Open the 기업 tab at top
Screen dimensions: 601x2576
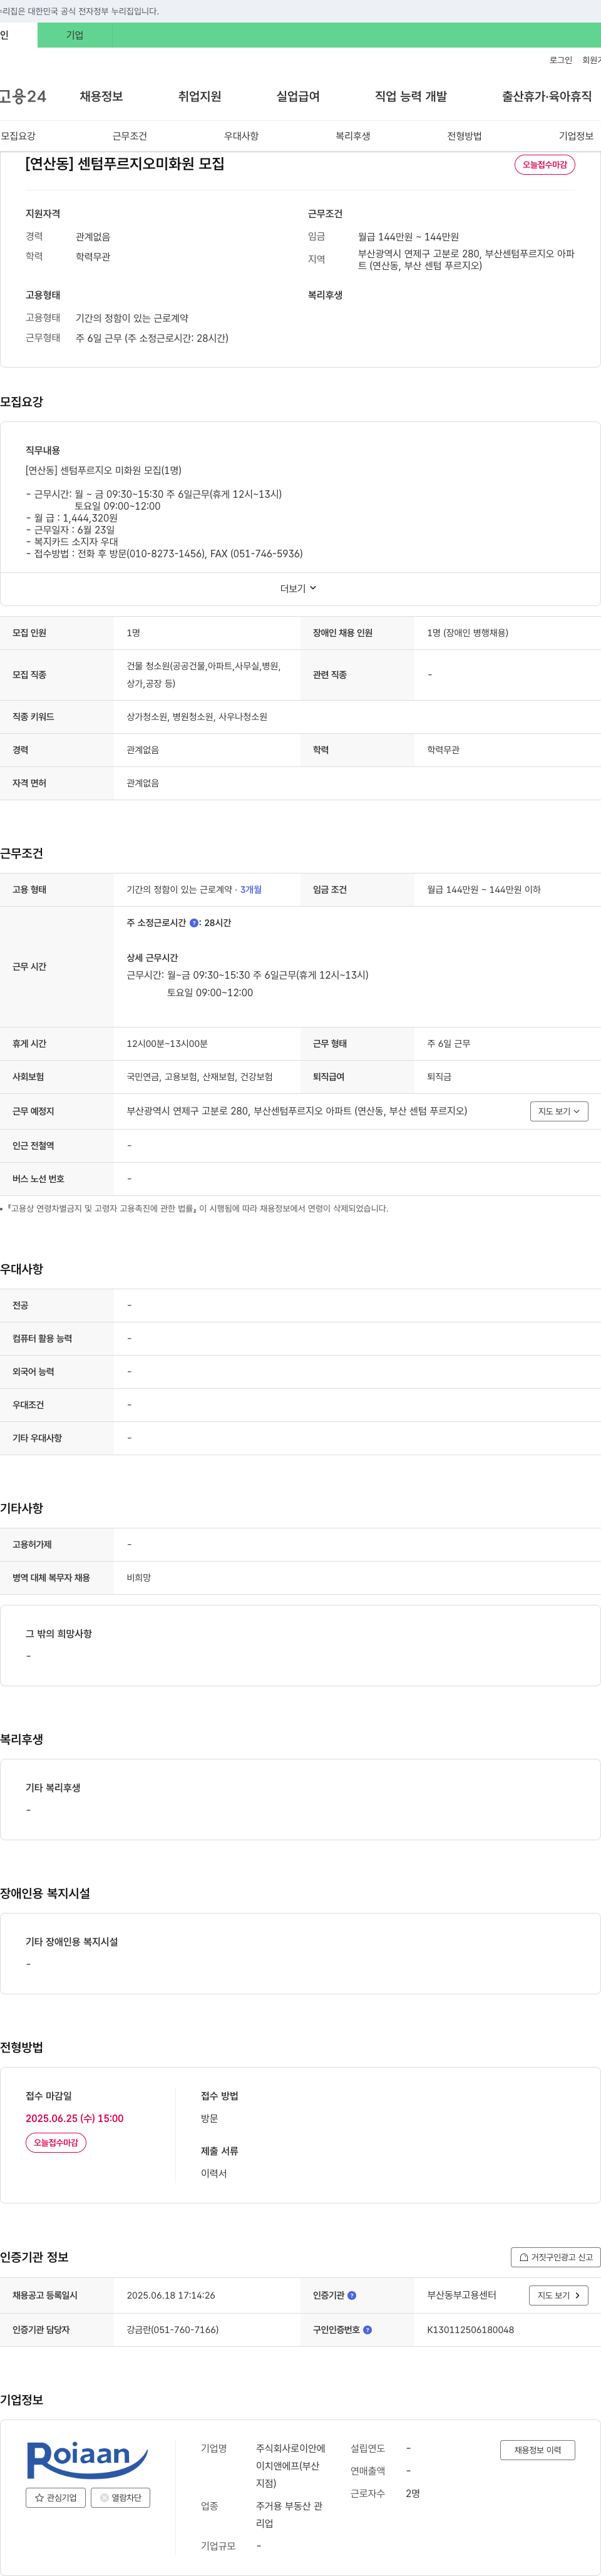(75, 35)
